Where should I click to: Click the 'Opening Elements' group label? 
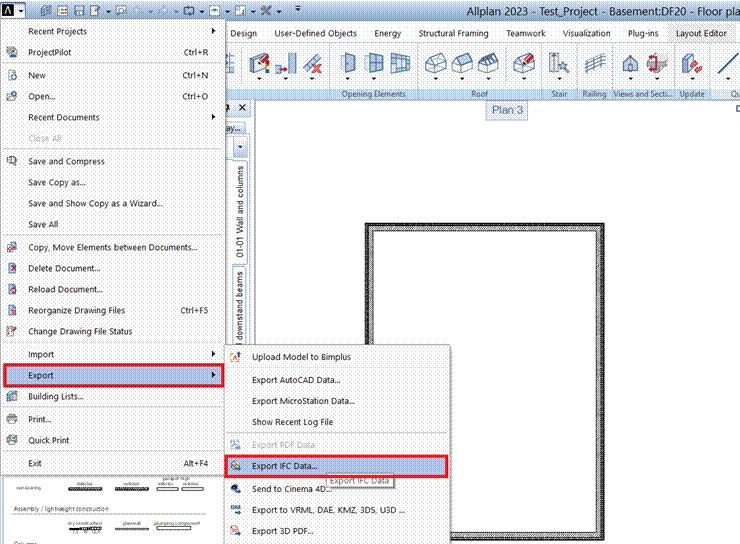[x=373, y=94]
